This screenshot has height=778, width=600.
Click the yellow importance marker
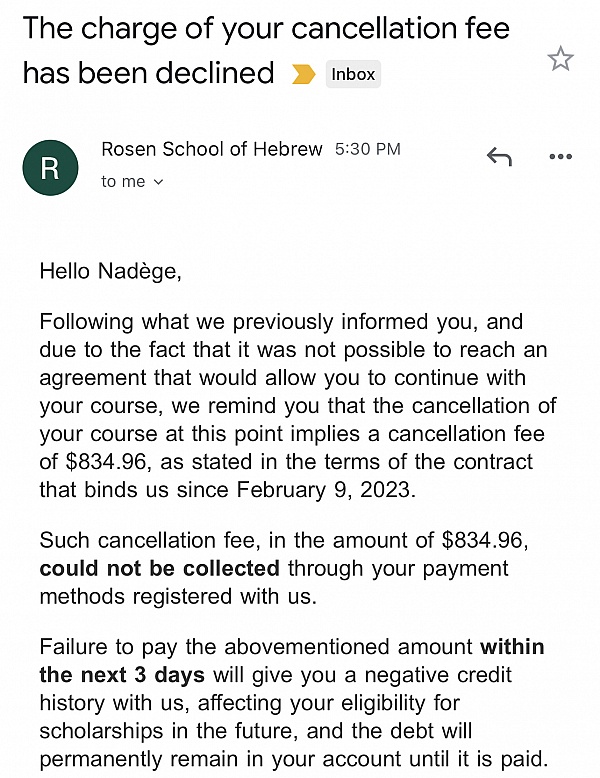(x=303, y=74)
